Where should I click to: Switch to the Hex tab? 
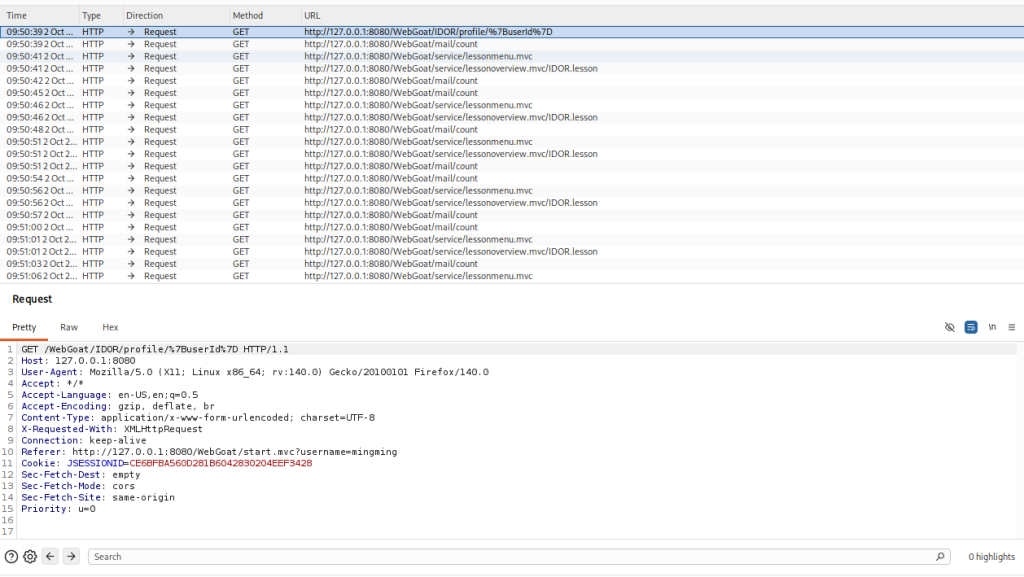pyautogui.click(x=110, y=328)
